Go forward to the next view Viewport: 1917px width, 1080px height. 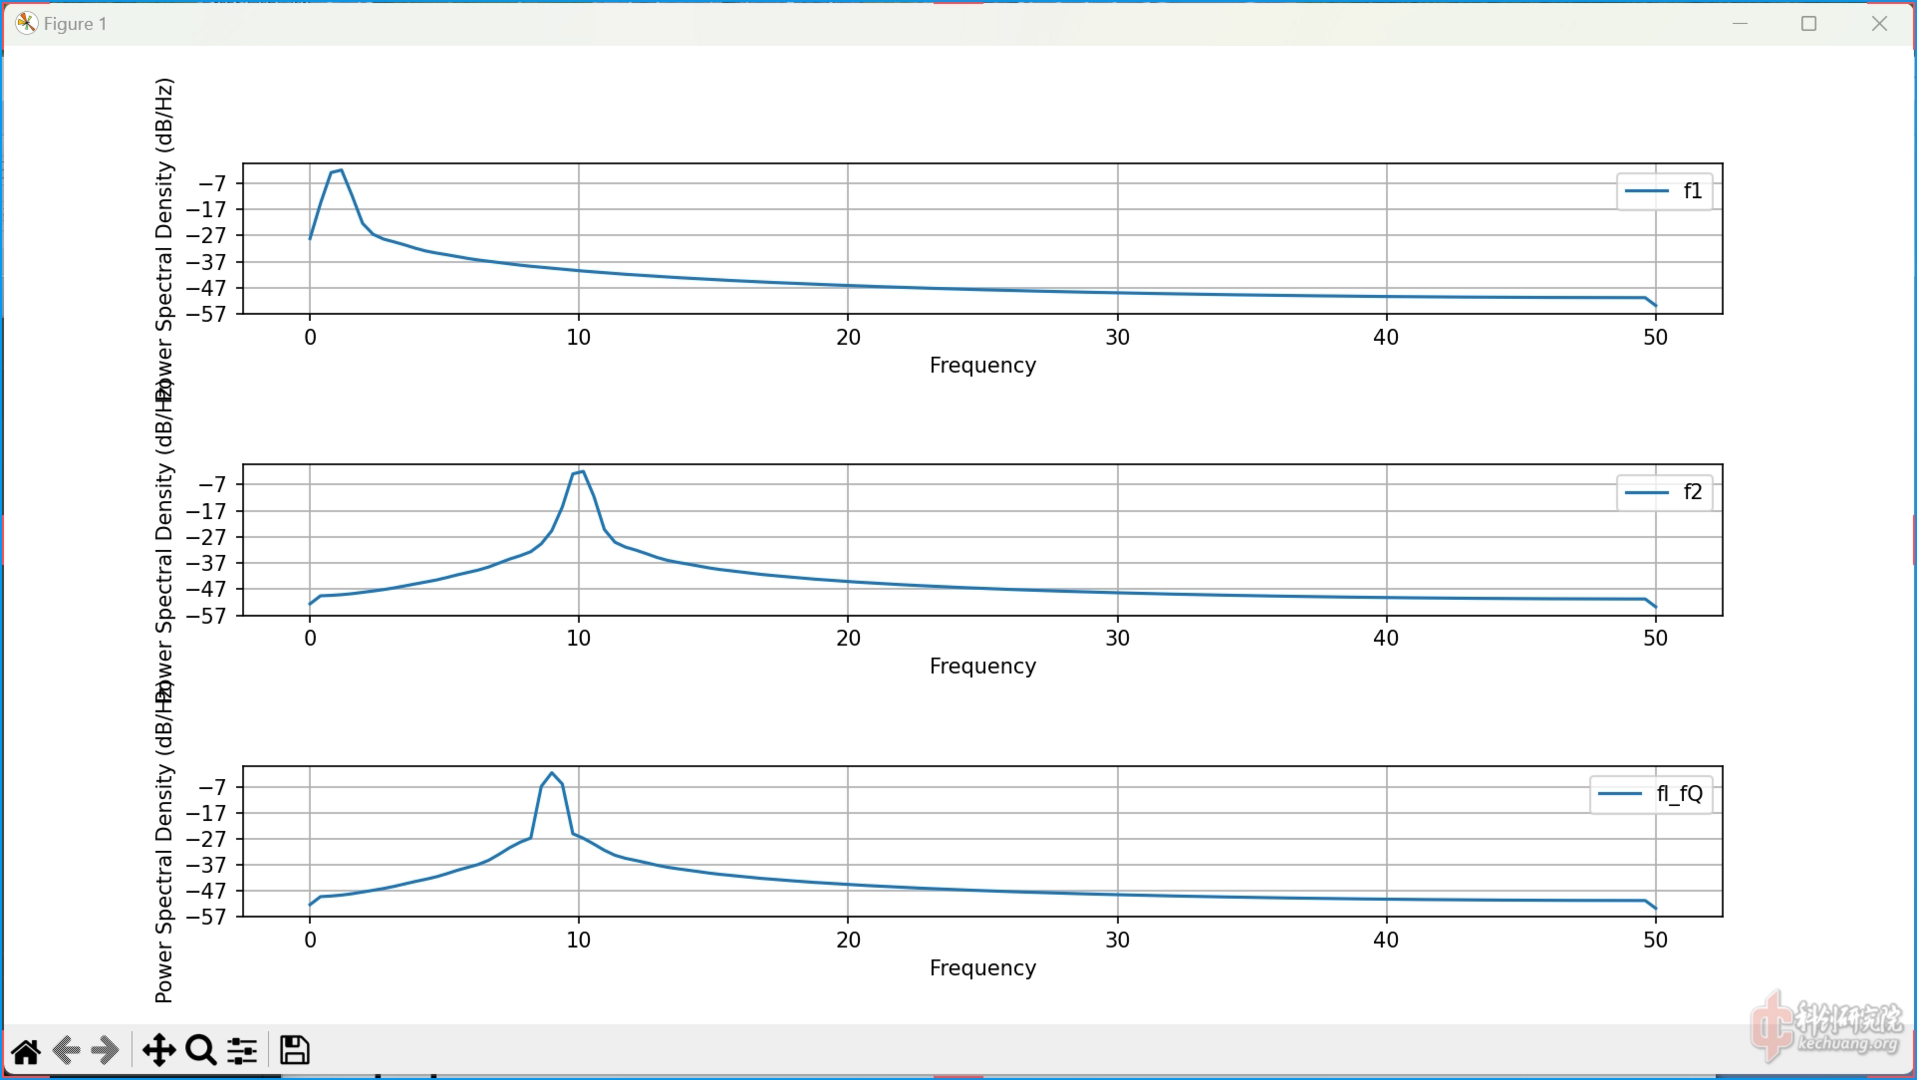[105, 1051]
